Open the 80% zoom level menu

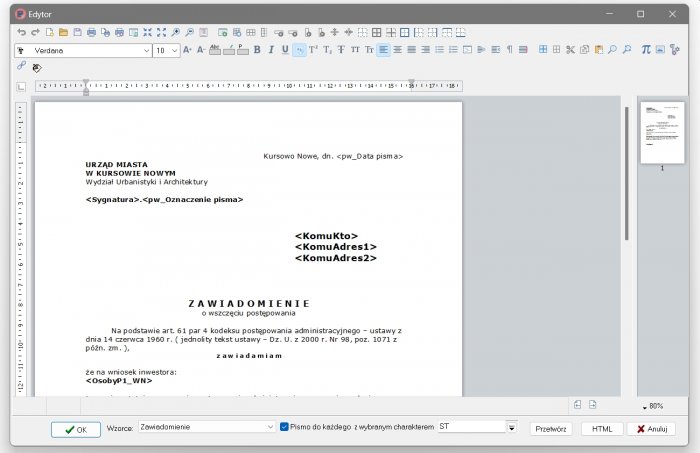652,406
